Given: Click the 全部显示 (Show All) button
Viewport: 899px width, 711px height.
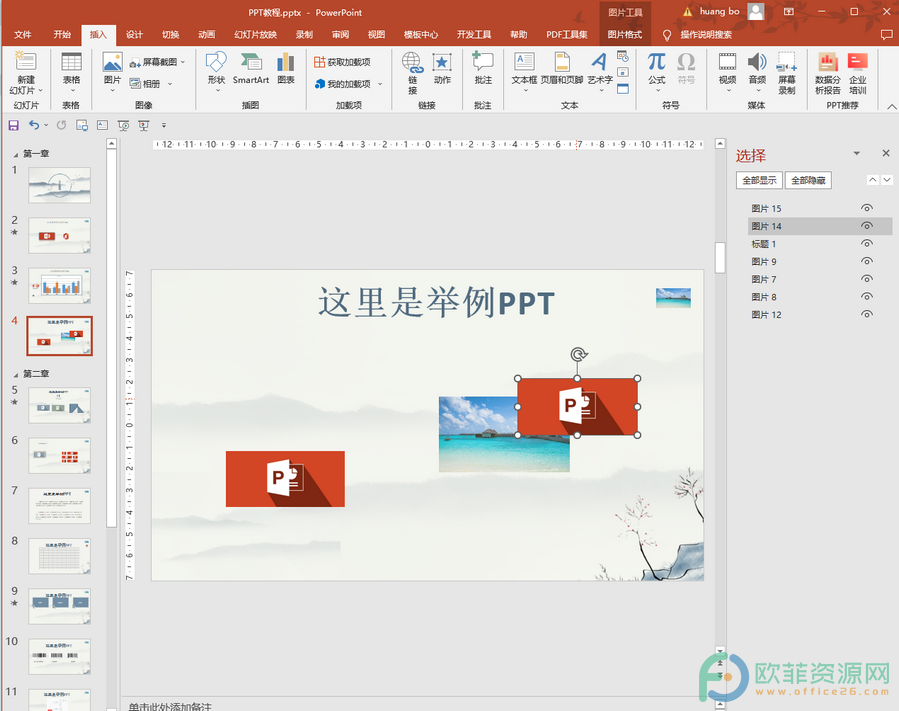Looking at the screenshot, I should click(x=759, y=180).
